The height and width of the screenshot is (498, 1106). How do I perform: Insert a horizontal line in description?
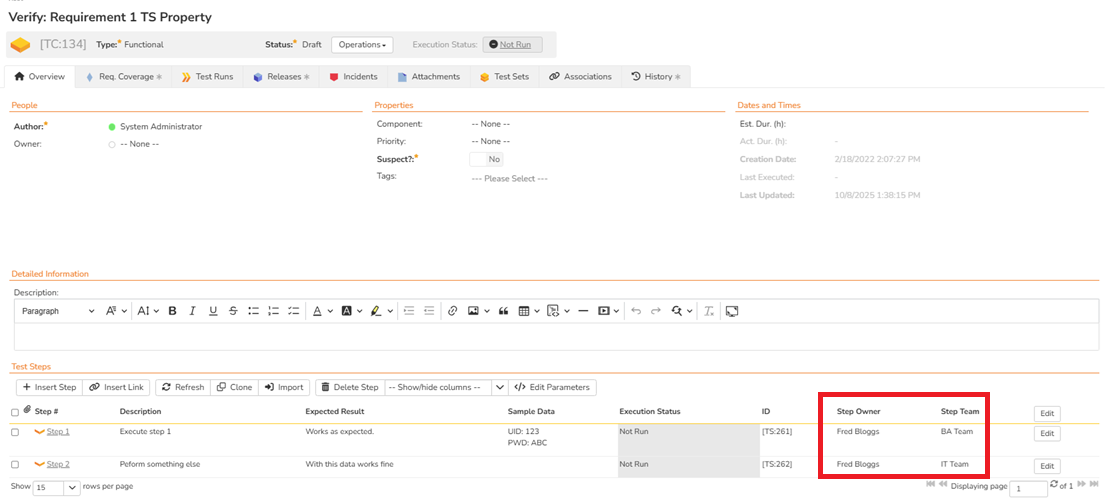point(583,311)
